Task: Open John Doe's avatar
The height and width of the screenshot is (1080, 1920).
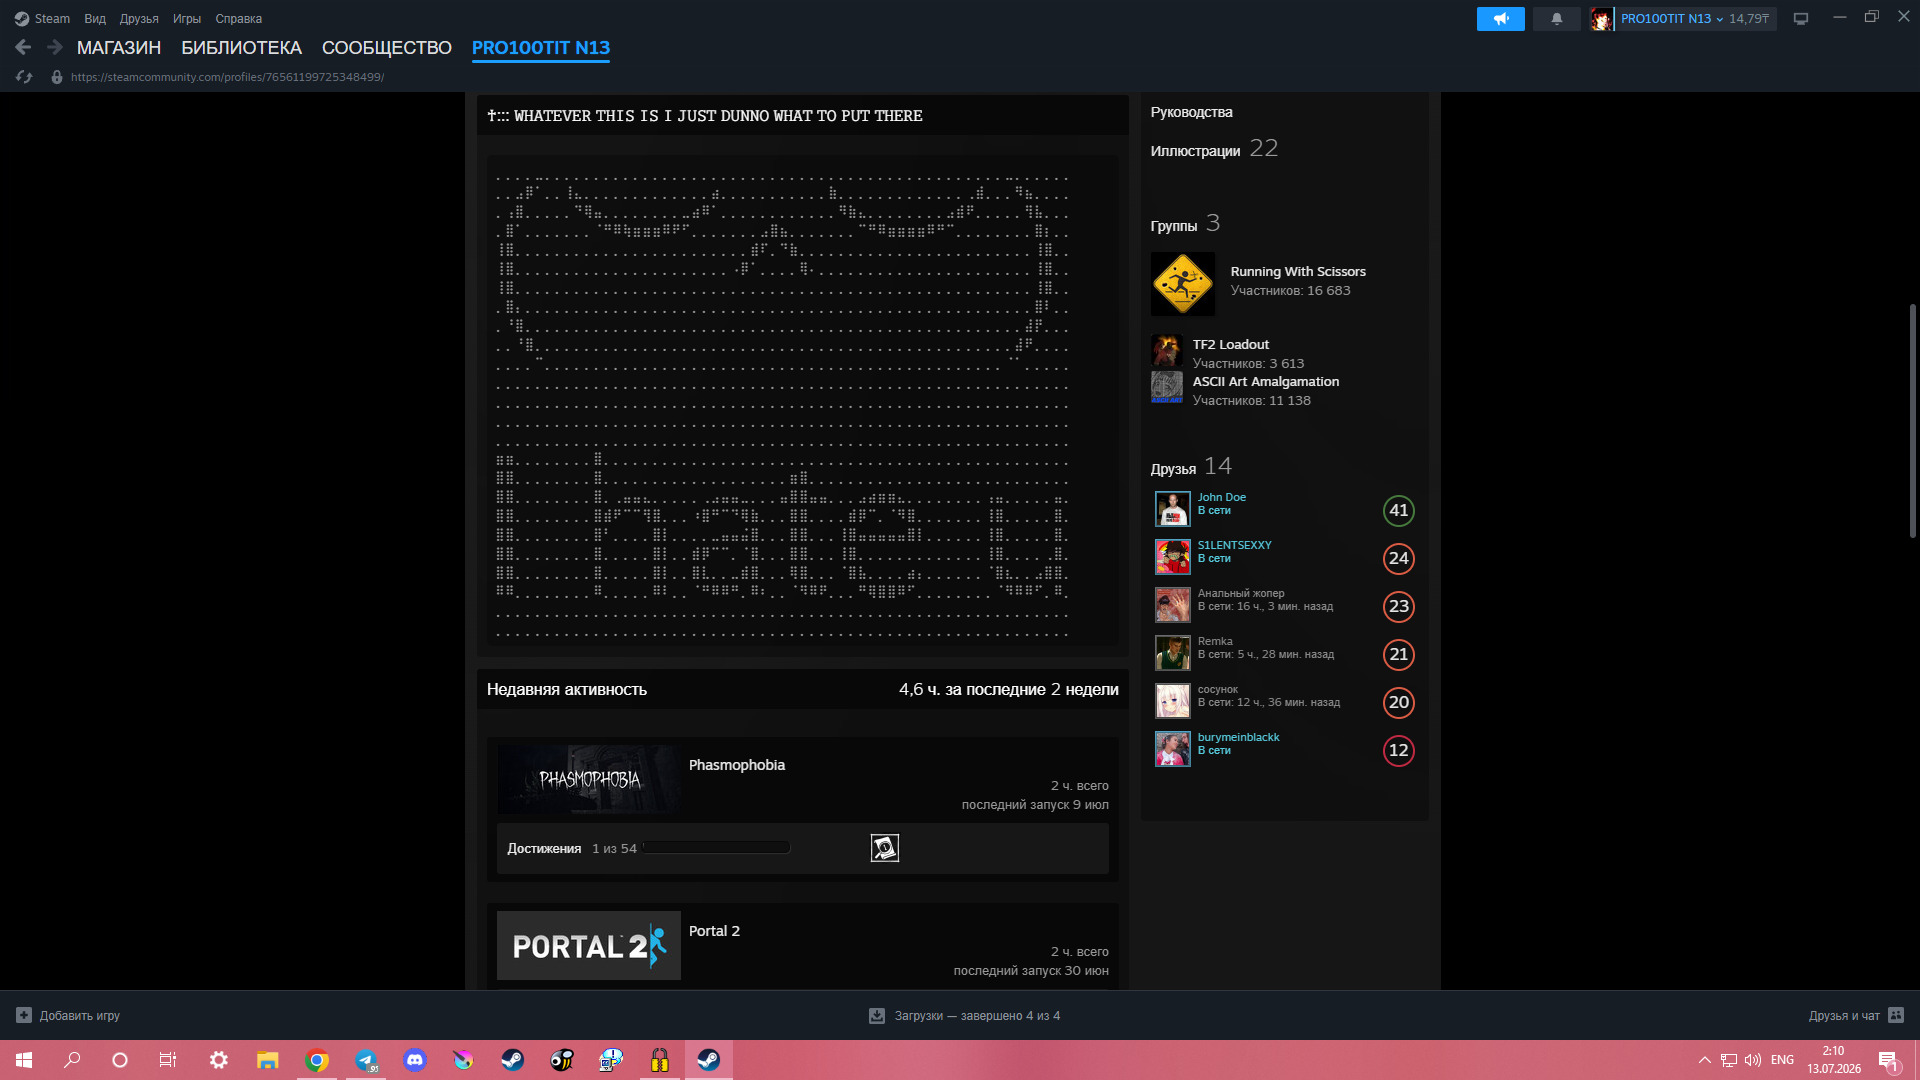Action: 1173,509
